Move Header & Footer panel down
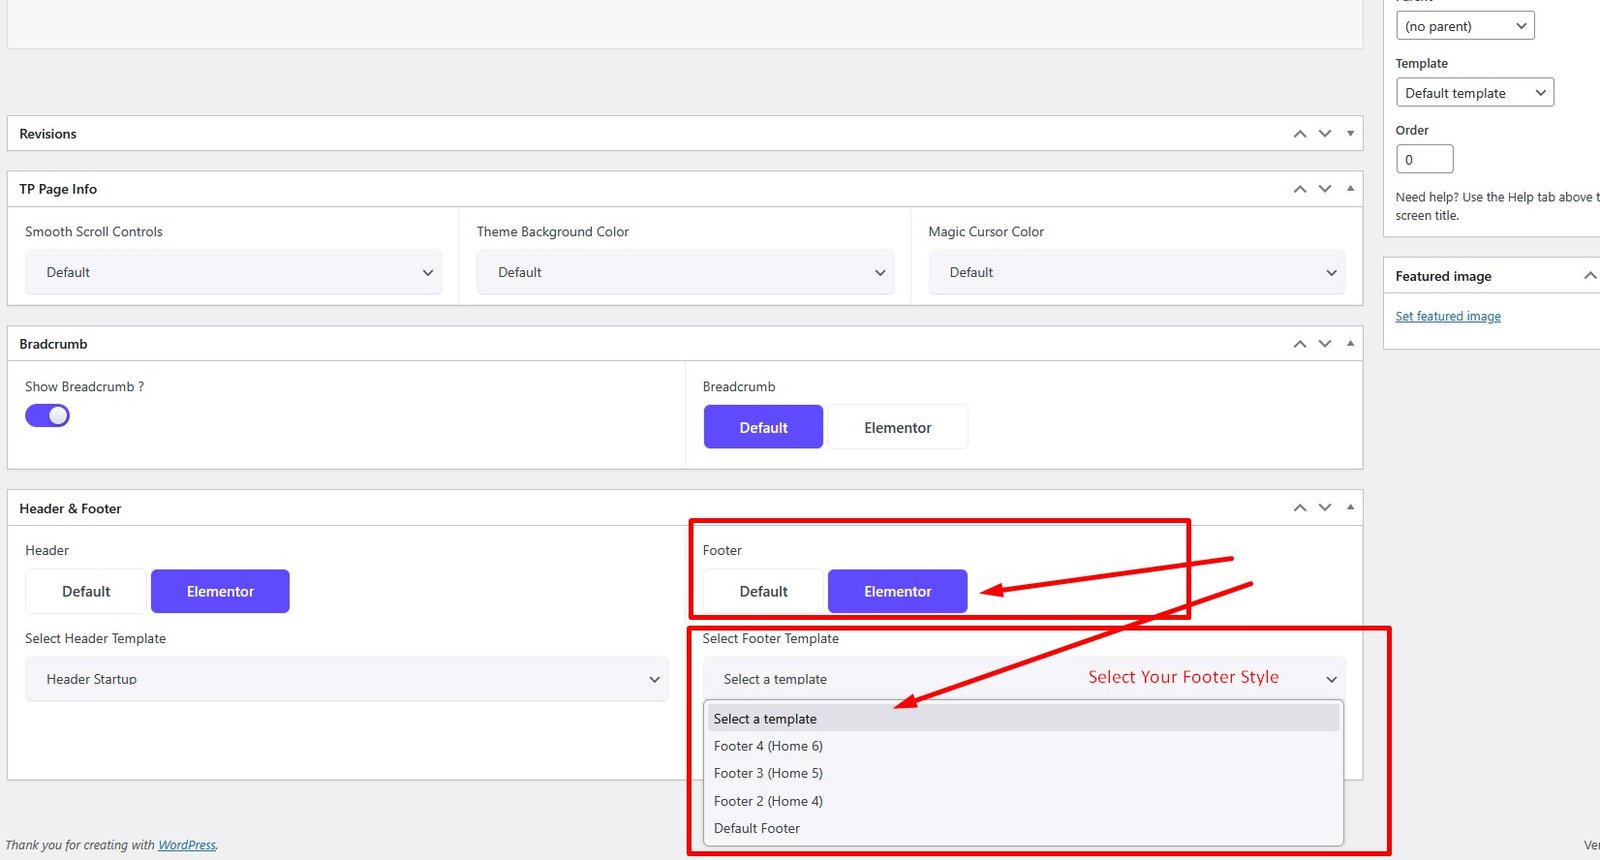This screenshot has width=1600, height=860. point(1324,508)
